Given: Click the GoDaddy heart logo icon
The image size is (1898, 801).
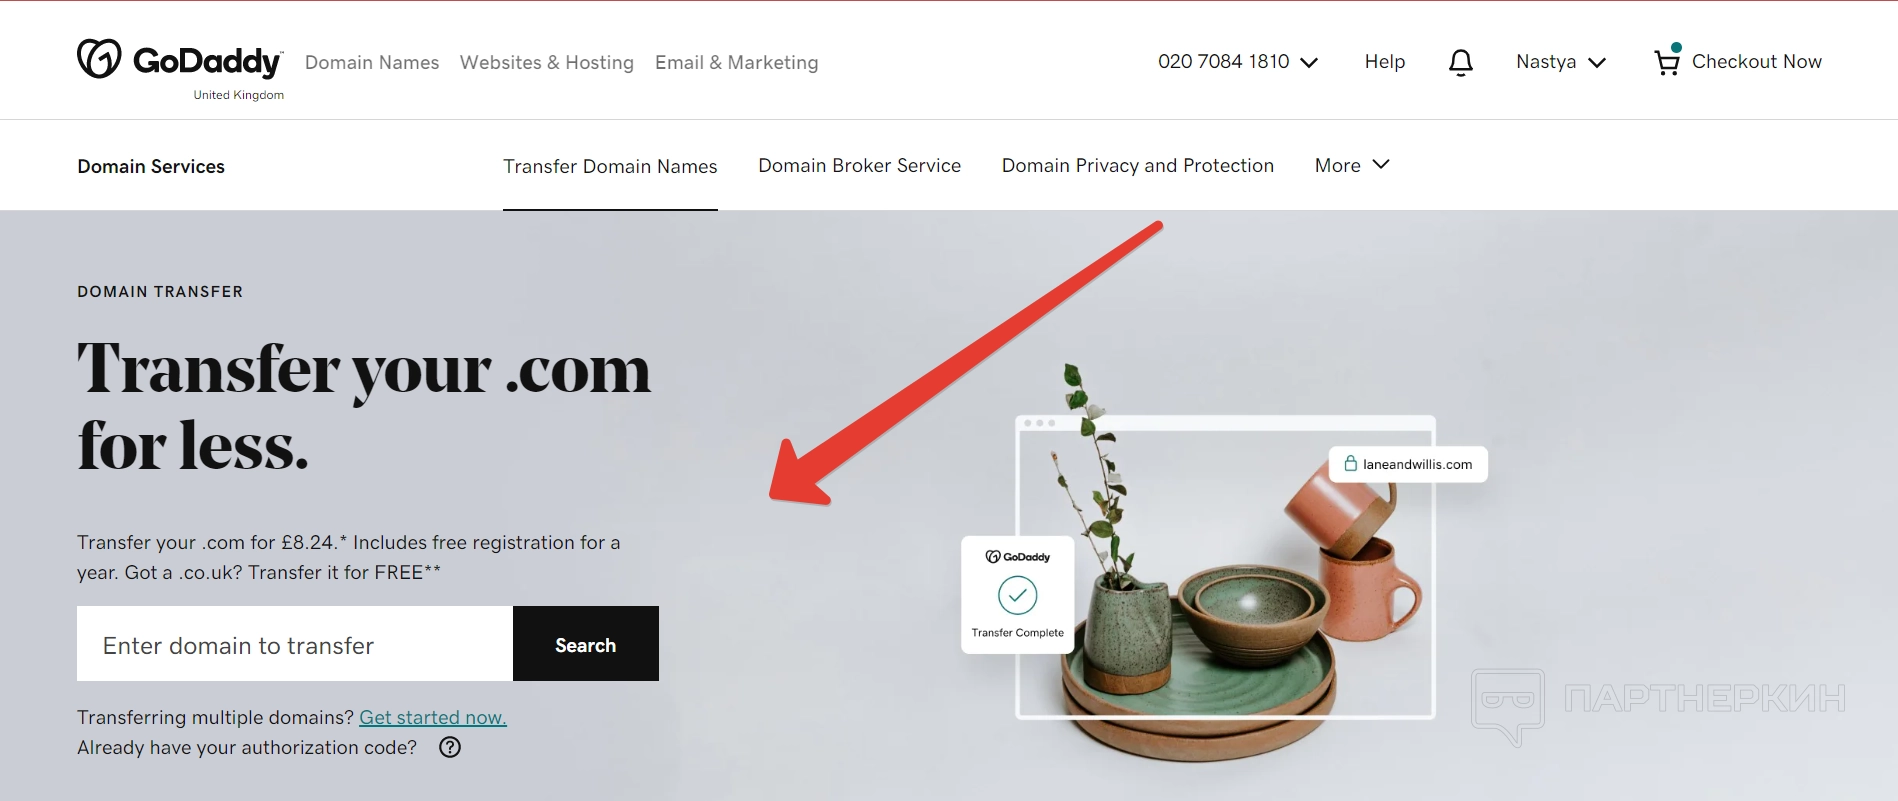Looking at the screenshot, I should tap(99, 59).
